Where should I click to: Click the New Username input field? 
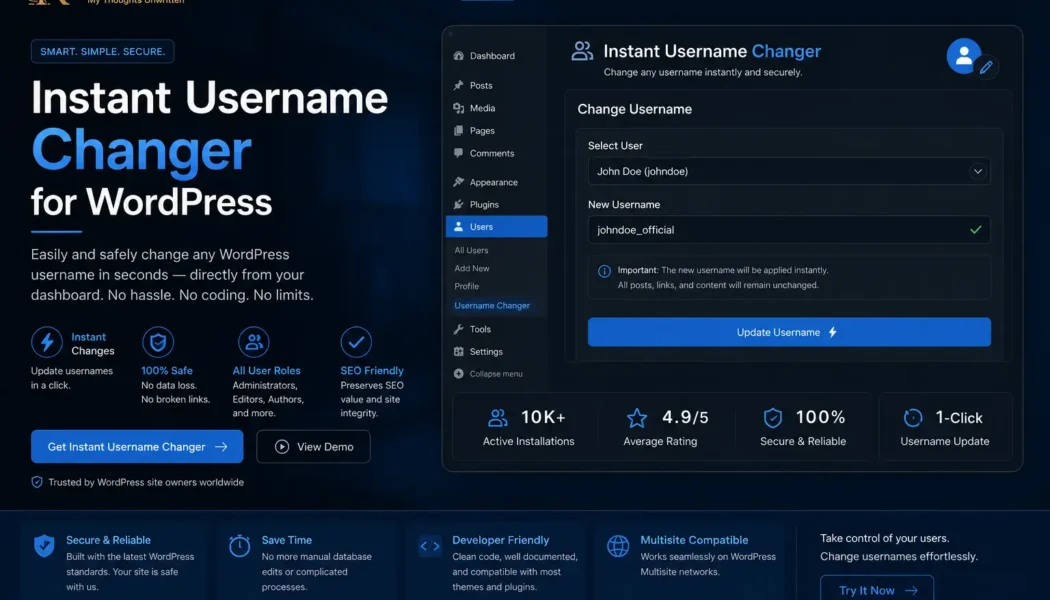789,230
